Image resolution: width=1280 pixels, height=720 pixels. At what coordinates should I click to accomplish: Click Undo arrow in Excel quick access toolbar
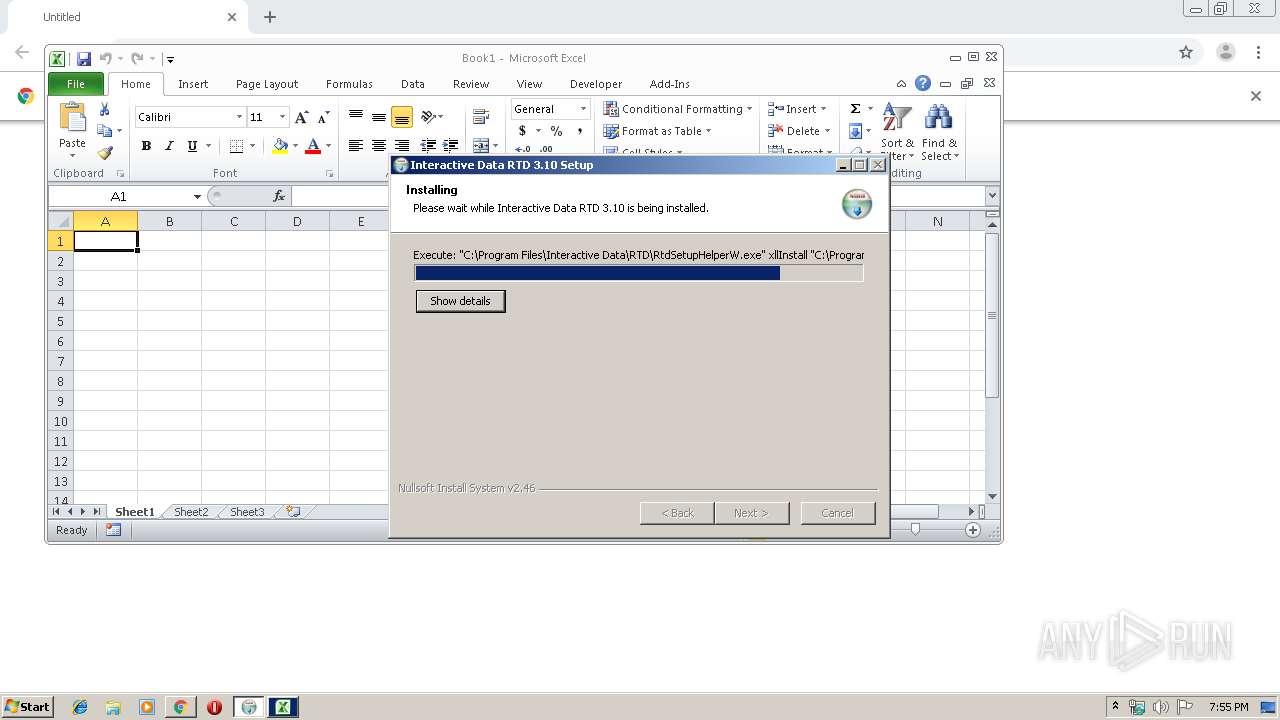tap(105, 59)
